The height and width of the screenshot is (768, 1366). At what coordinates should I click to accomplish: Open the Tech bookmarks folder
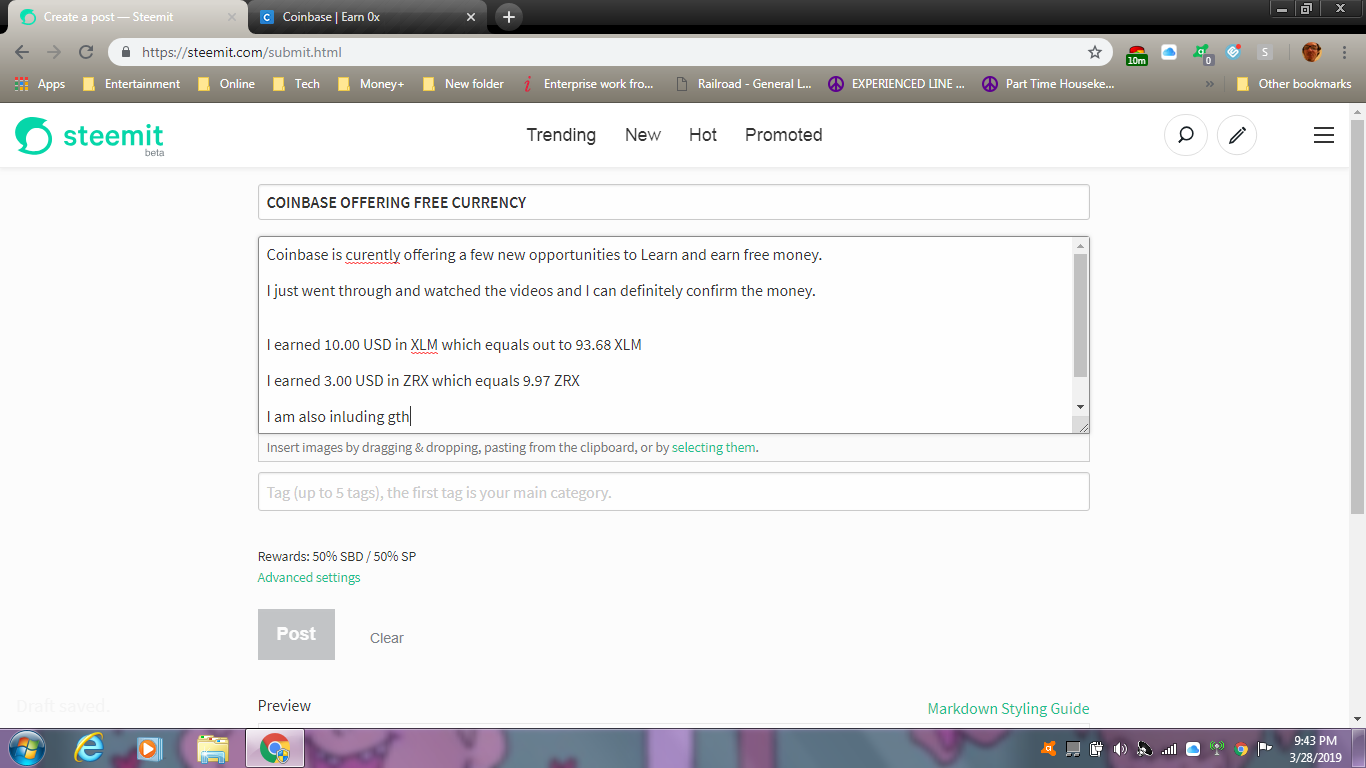(x=297, y=84)
